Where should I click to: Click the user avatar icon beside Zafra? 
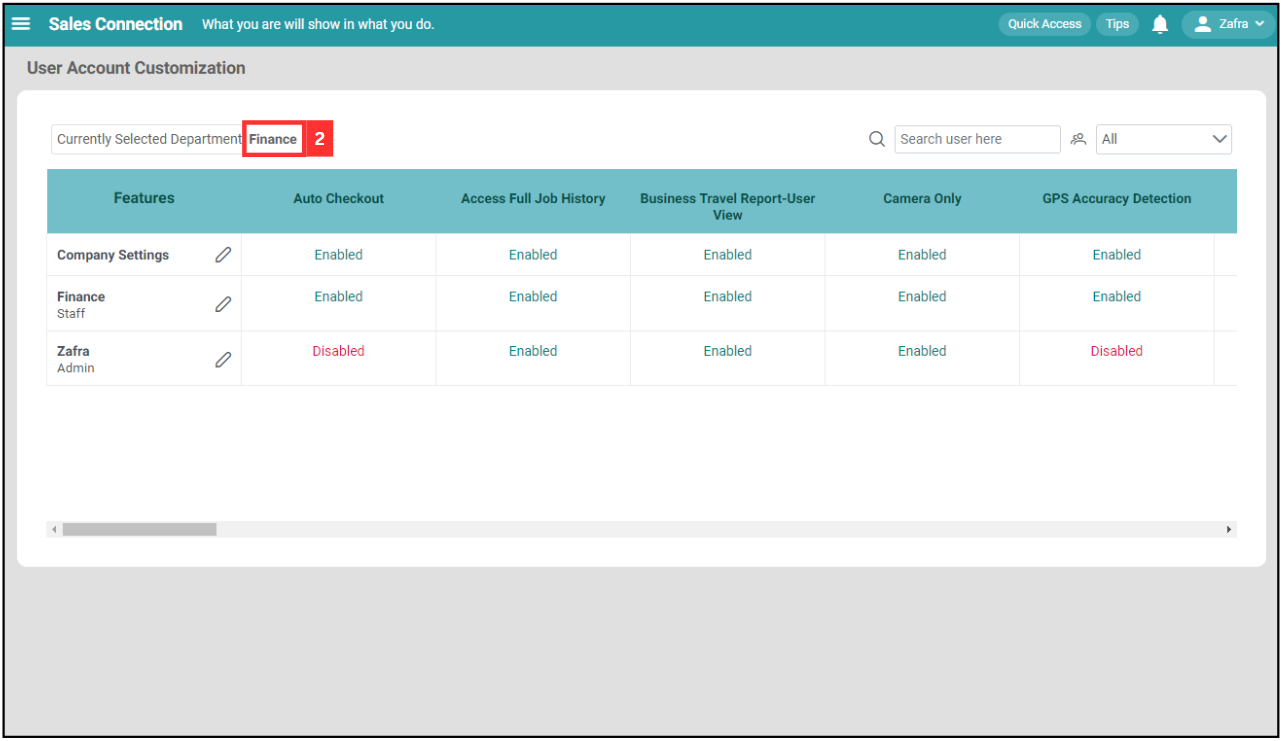tap(1203, 24)
